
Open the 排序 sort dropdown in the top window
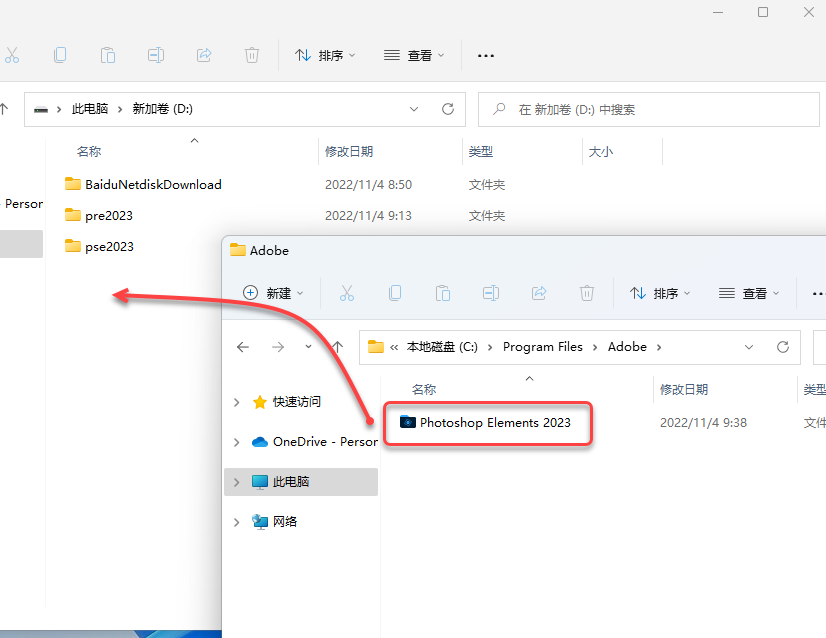tap(325, 55)
